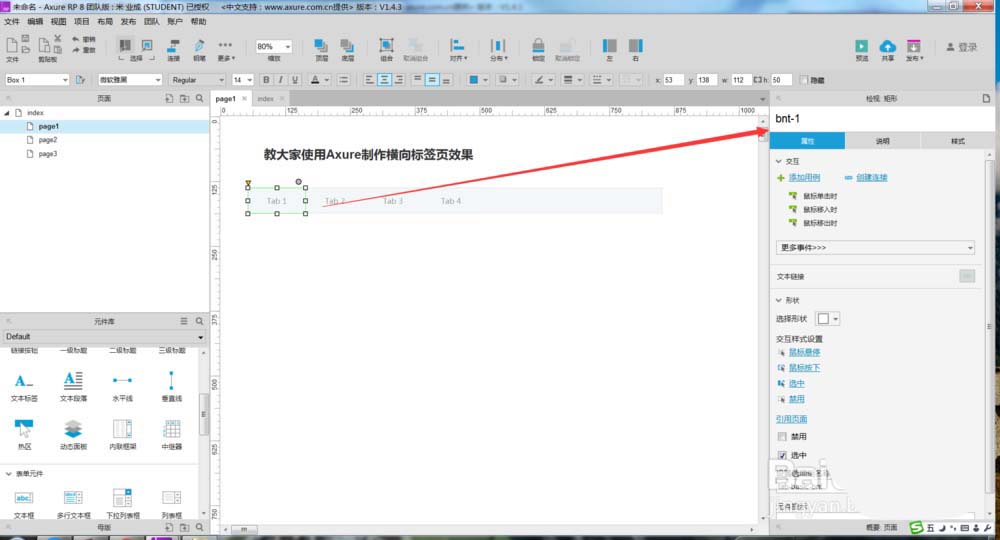Click the left panel toggle icon (左)

pyautogui.click(x=610, y=45)
